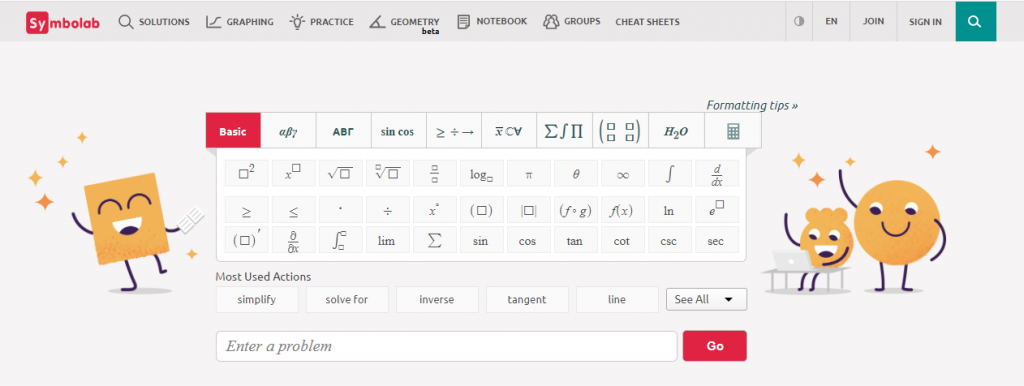Change the language with the EN button
This screenshot has height=386, width=1024.
[x=831, y=21]
